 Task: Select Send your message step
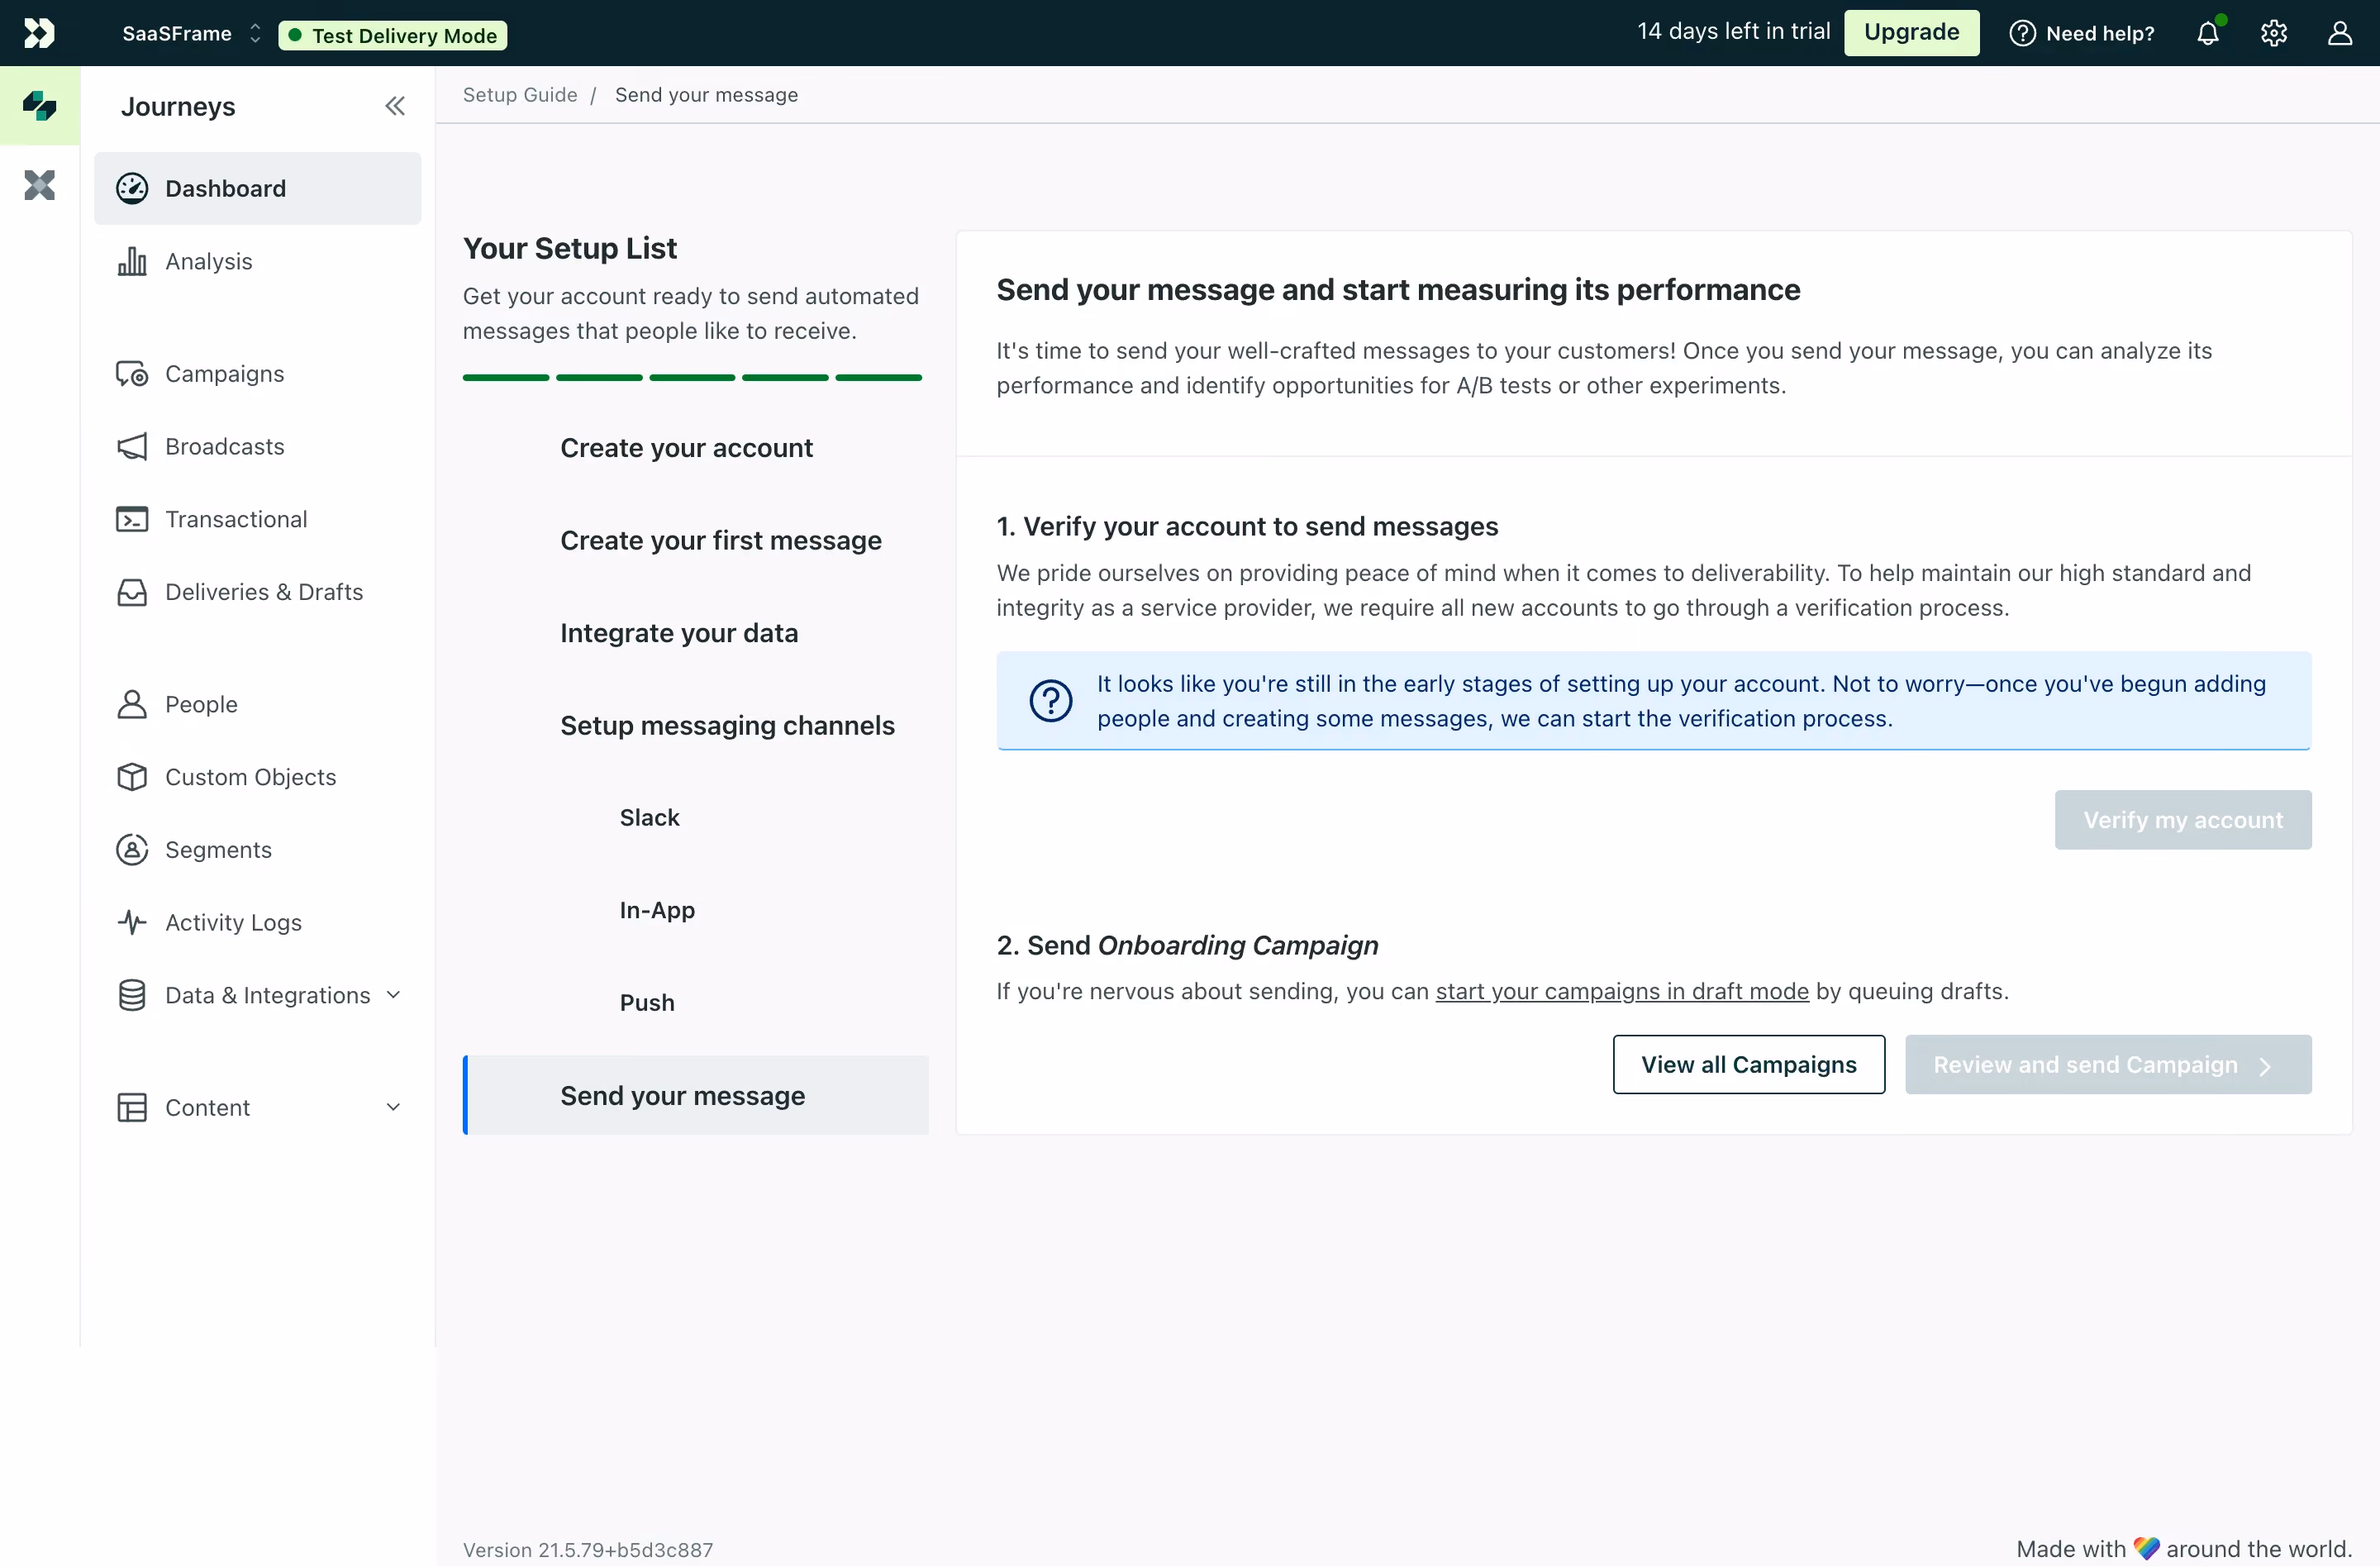696,1095
